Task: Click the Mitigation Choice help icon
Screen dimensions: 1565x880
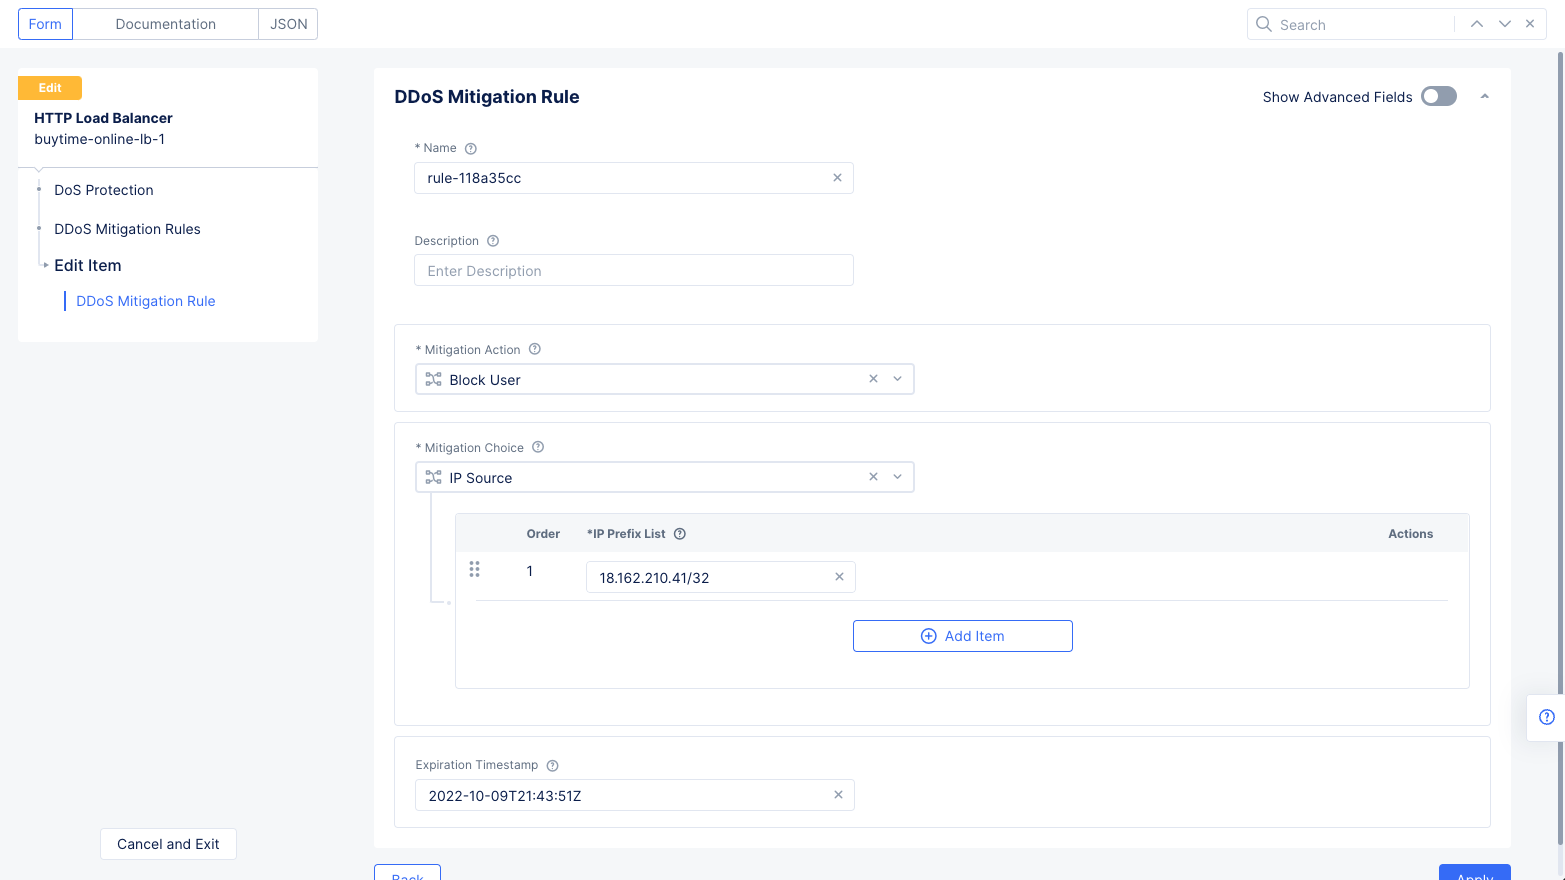Action: 538,447
